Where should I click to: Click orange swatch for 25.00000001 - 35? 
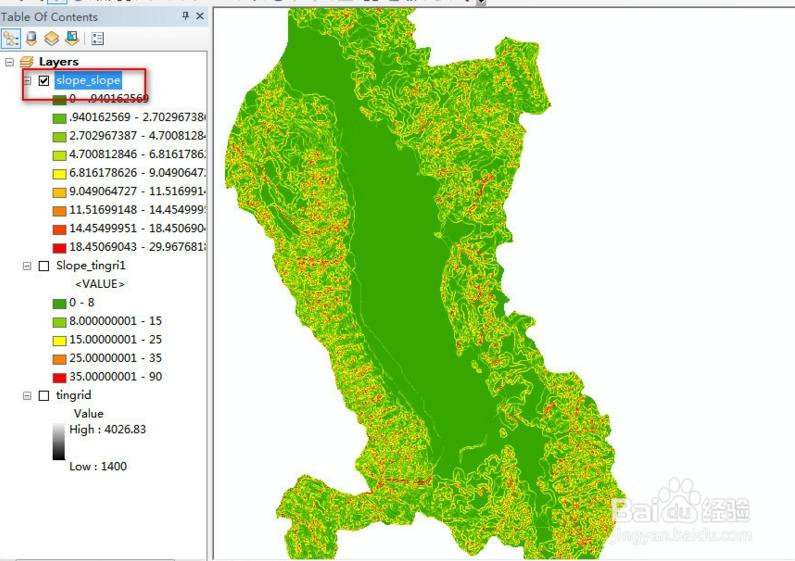coord(59,359)
